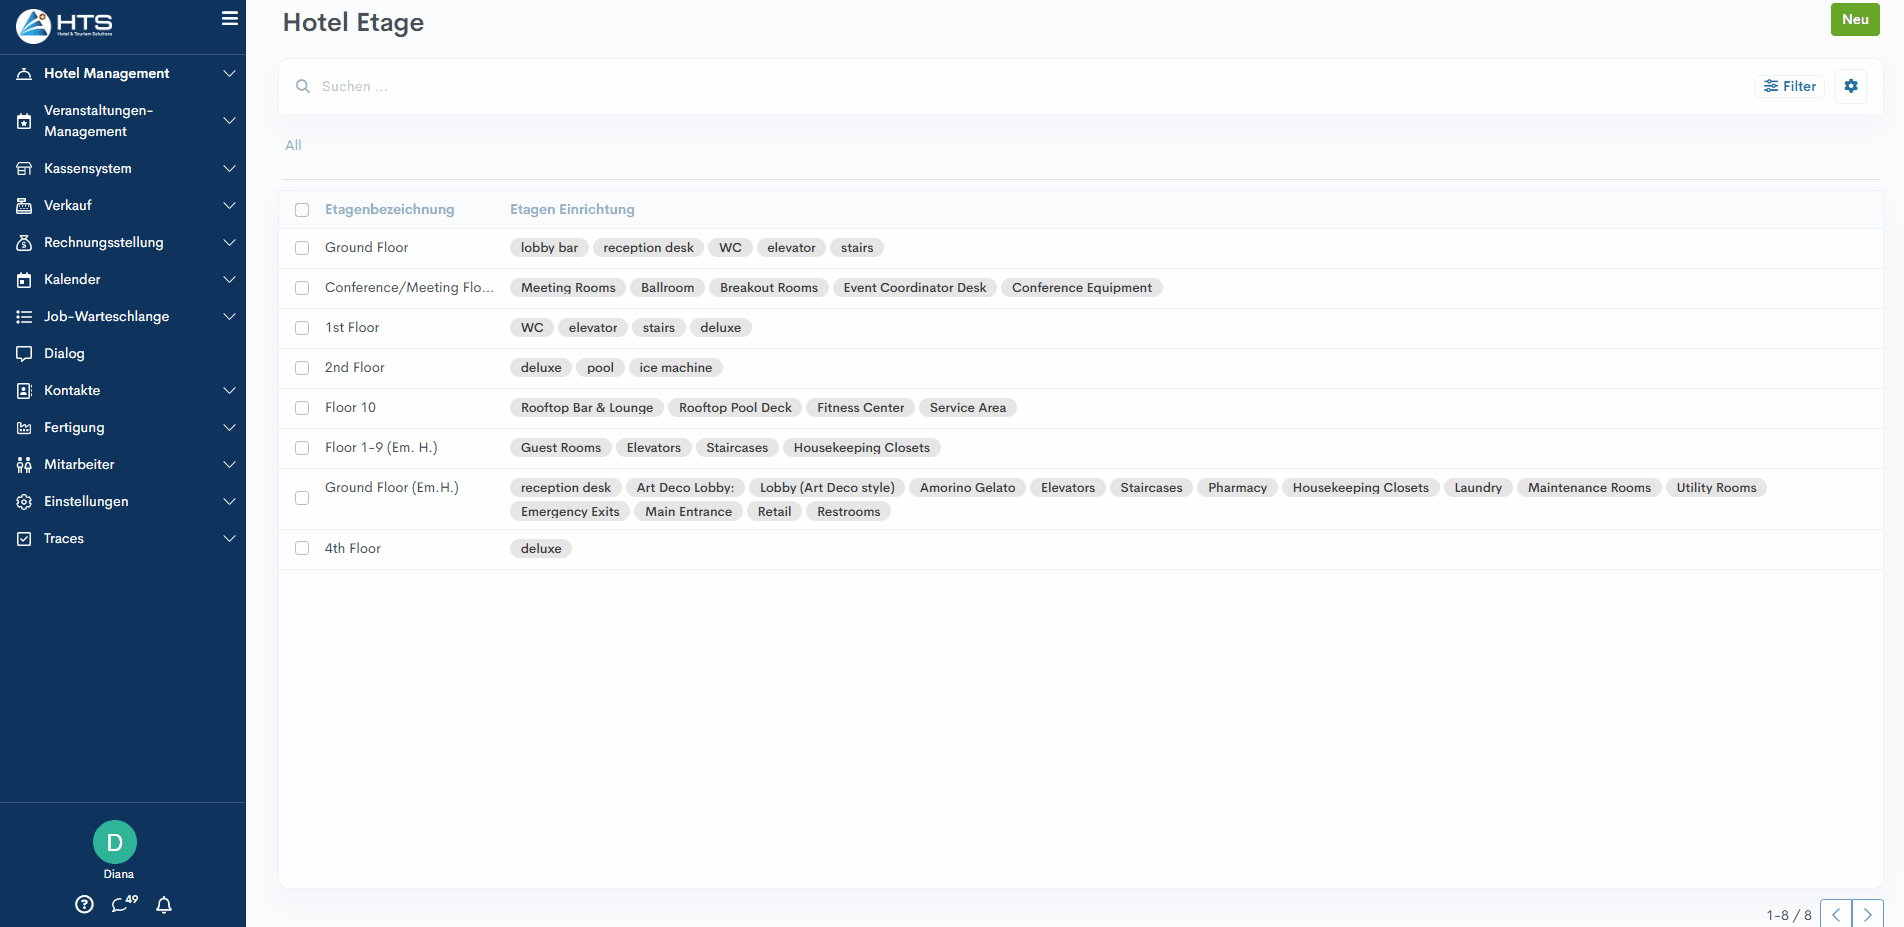Go to next page arrow
The image size is (1904, 927).
(x=1867, y=914)
